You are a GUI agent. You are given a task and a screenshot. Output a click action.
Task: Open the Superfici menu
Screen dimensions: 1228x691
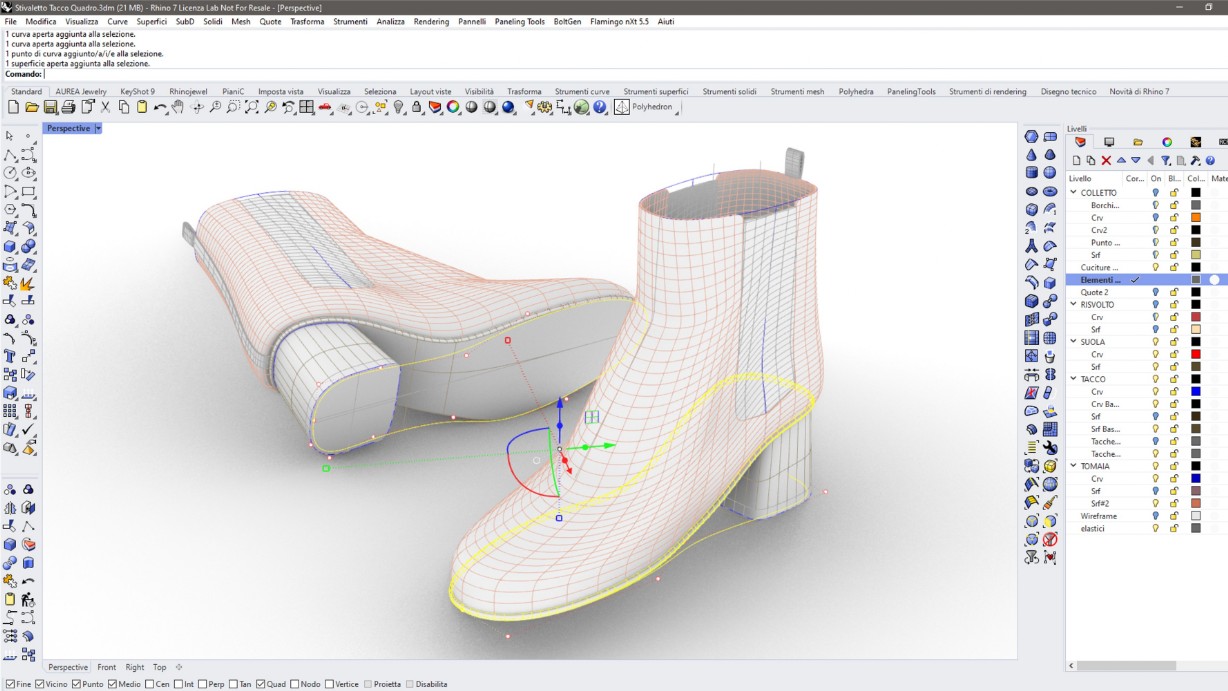[x=152, y=21]
